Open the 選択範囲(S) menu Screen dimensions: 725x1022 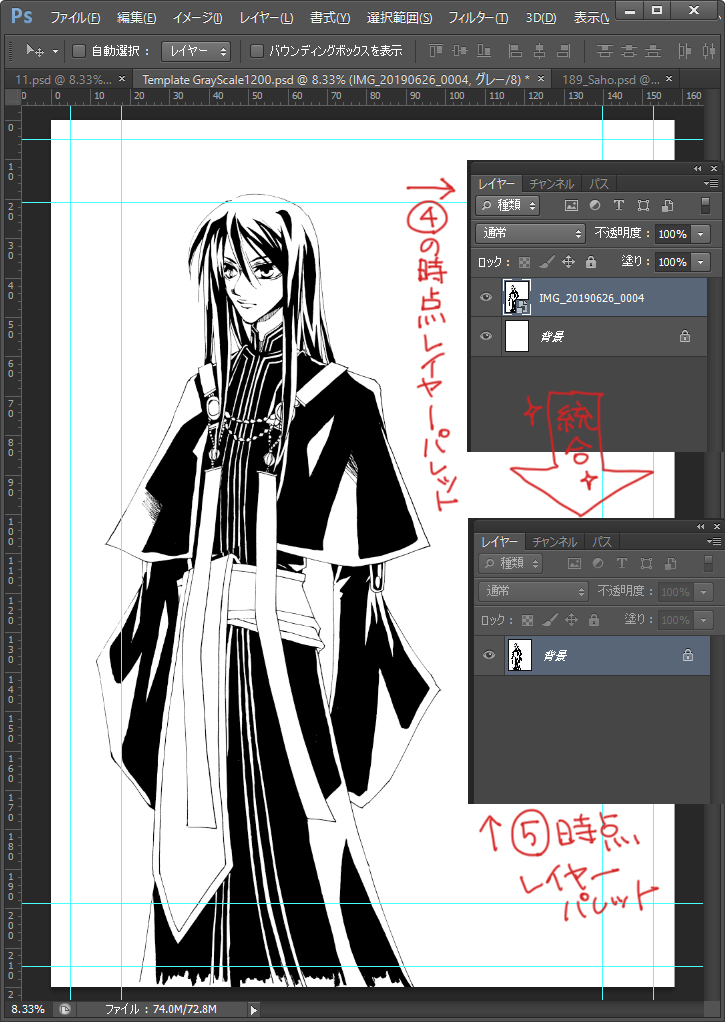(x=399, y=18)
